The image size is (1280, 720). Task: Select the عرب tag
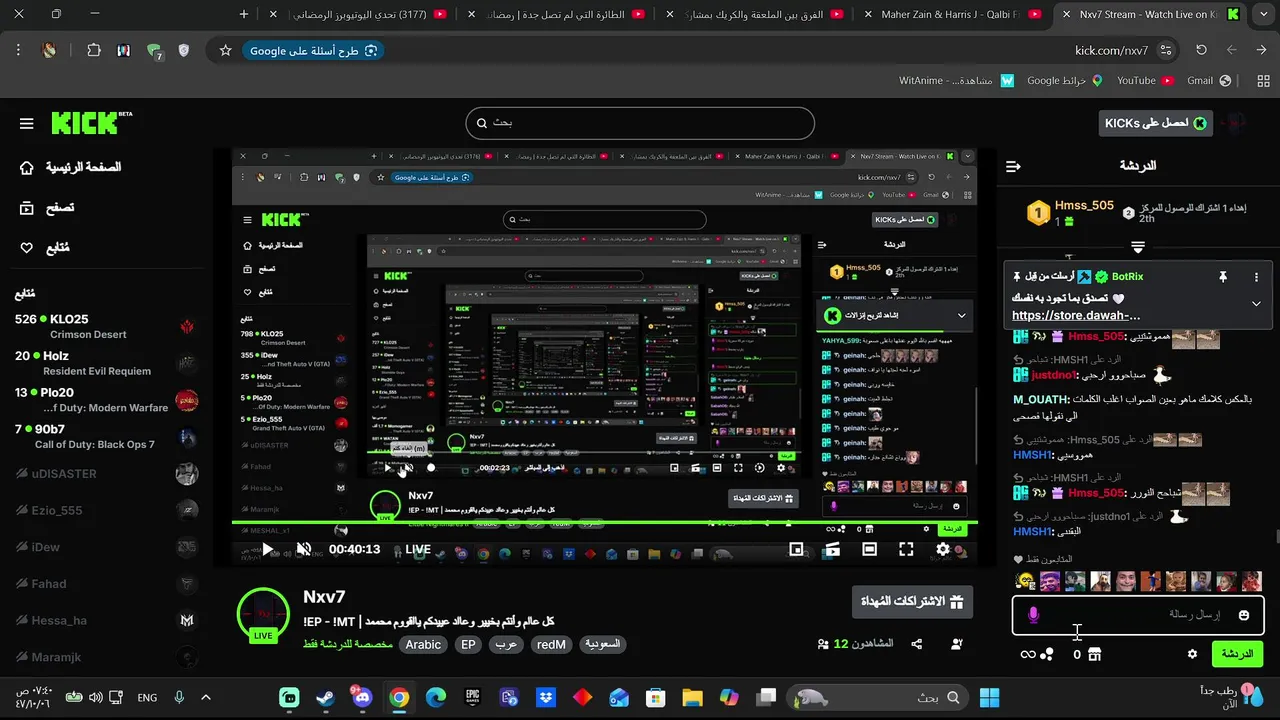click(506, 645)
